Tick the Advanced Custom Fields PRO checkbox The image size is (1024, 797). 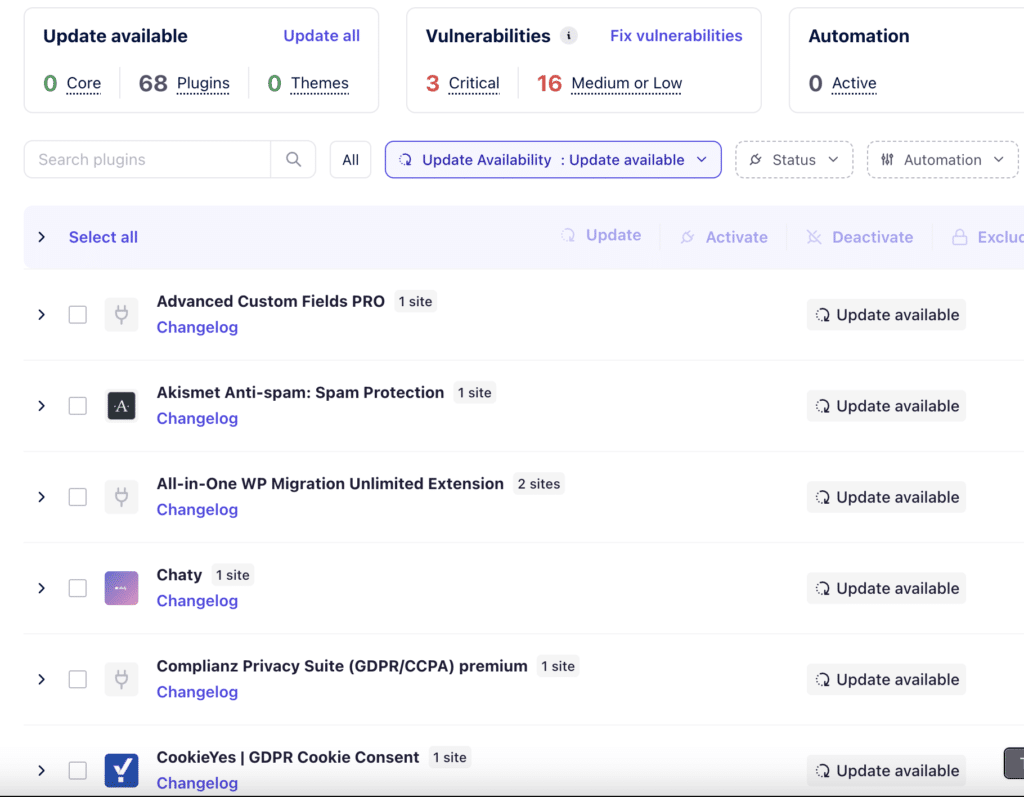tap(78, 315)
